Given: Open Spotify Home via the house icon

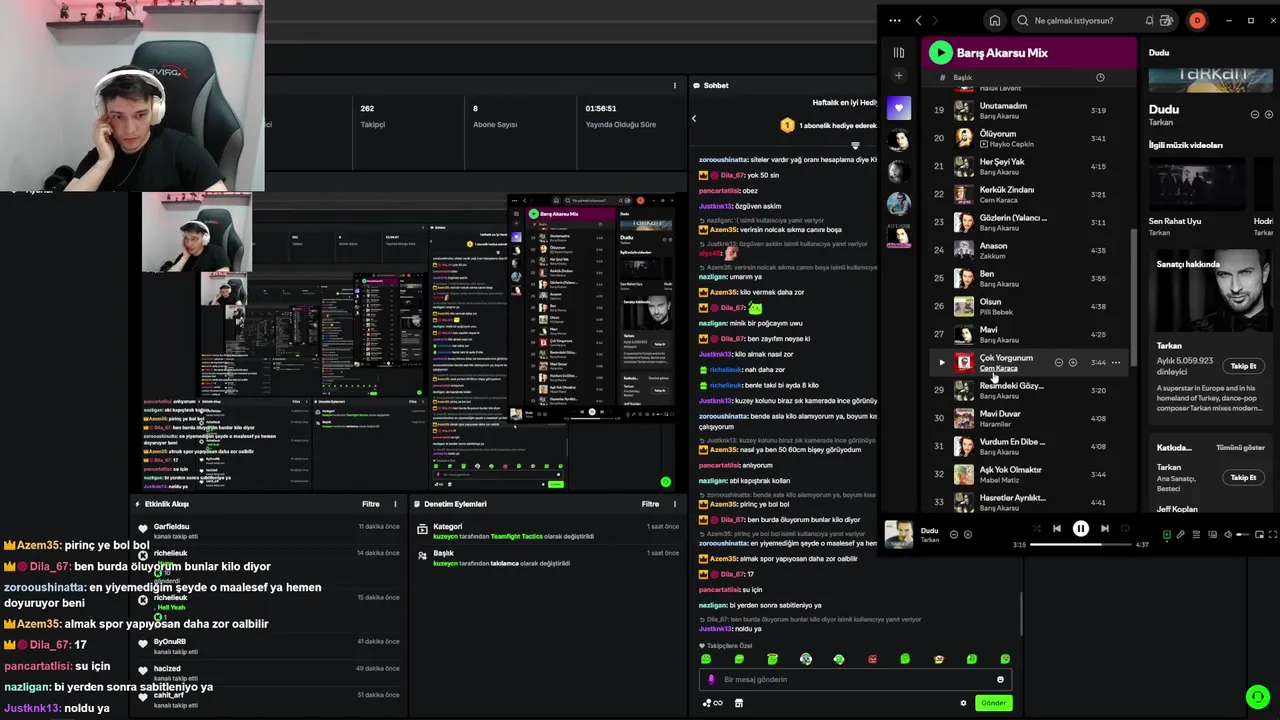Looking at the screenshot, I should coord(994,20).
